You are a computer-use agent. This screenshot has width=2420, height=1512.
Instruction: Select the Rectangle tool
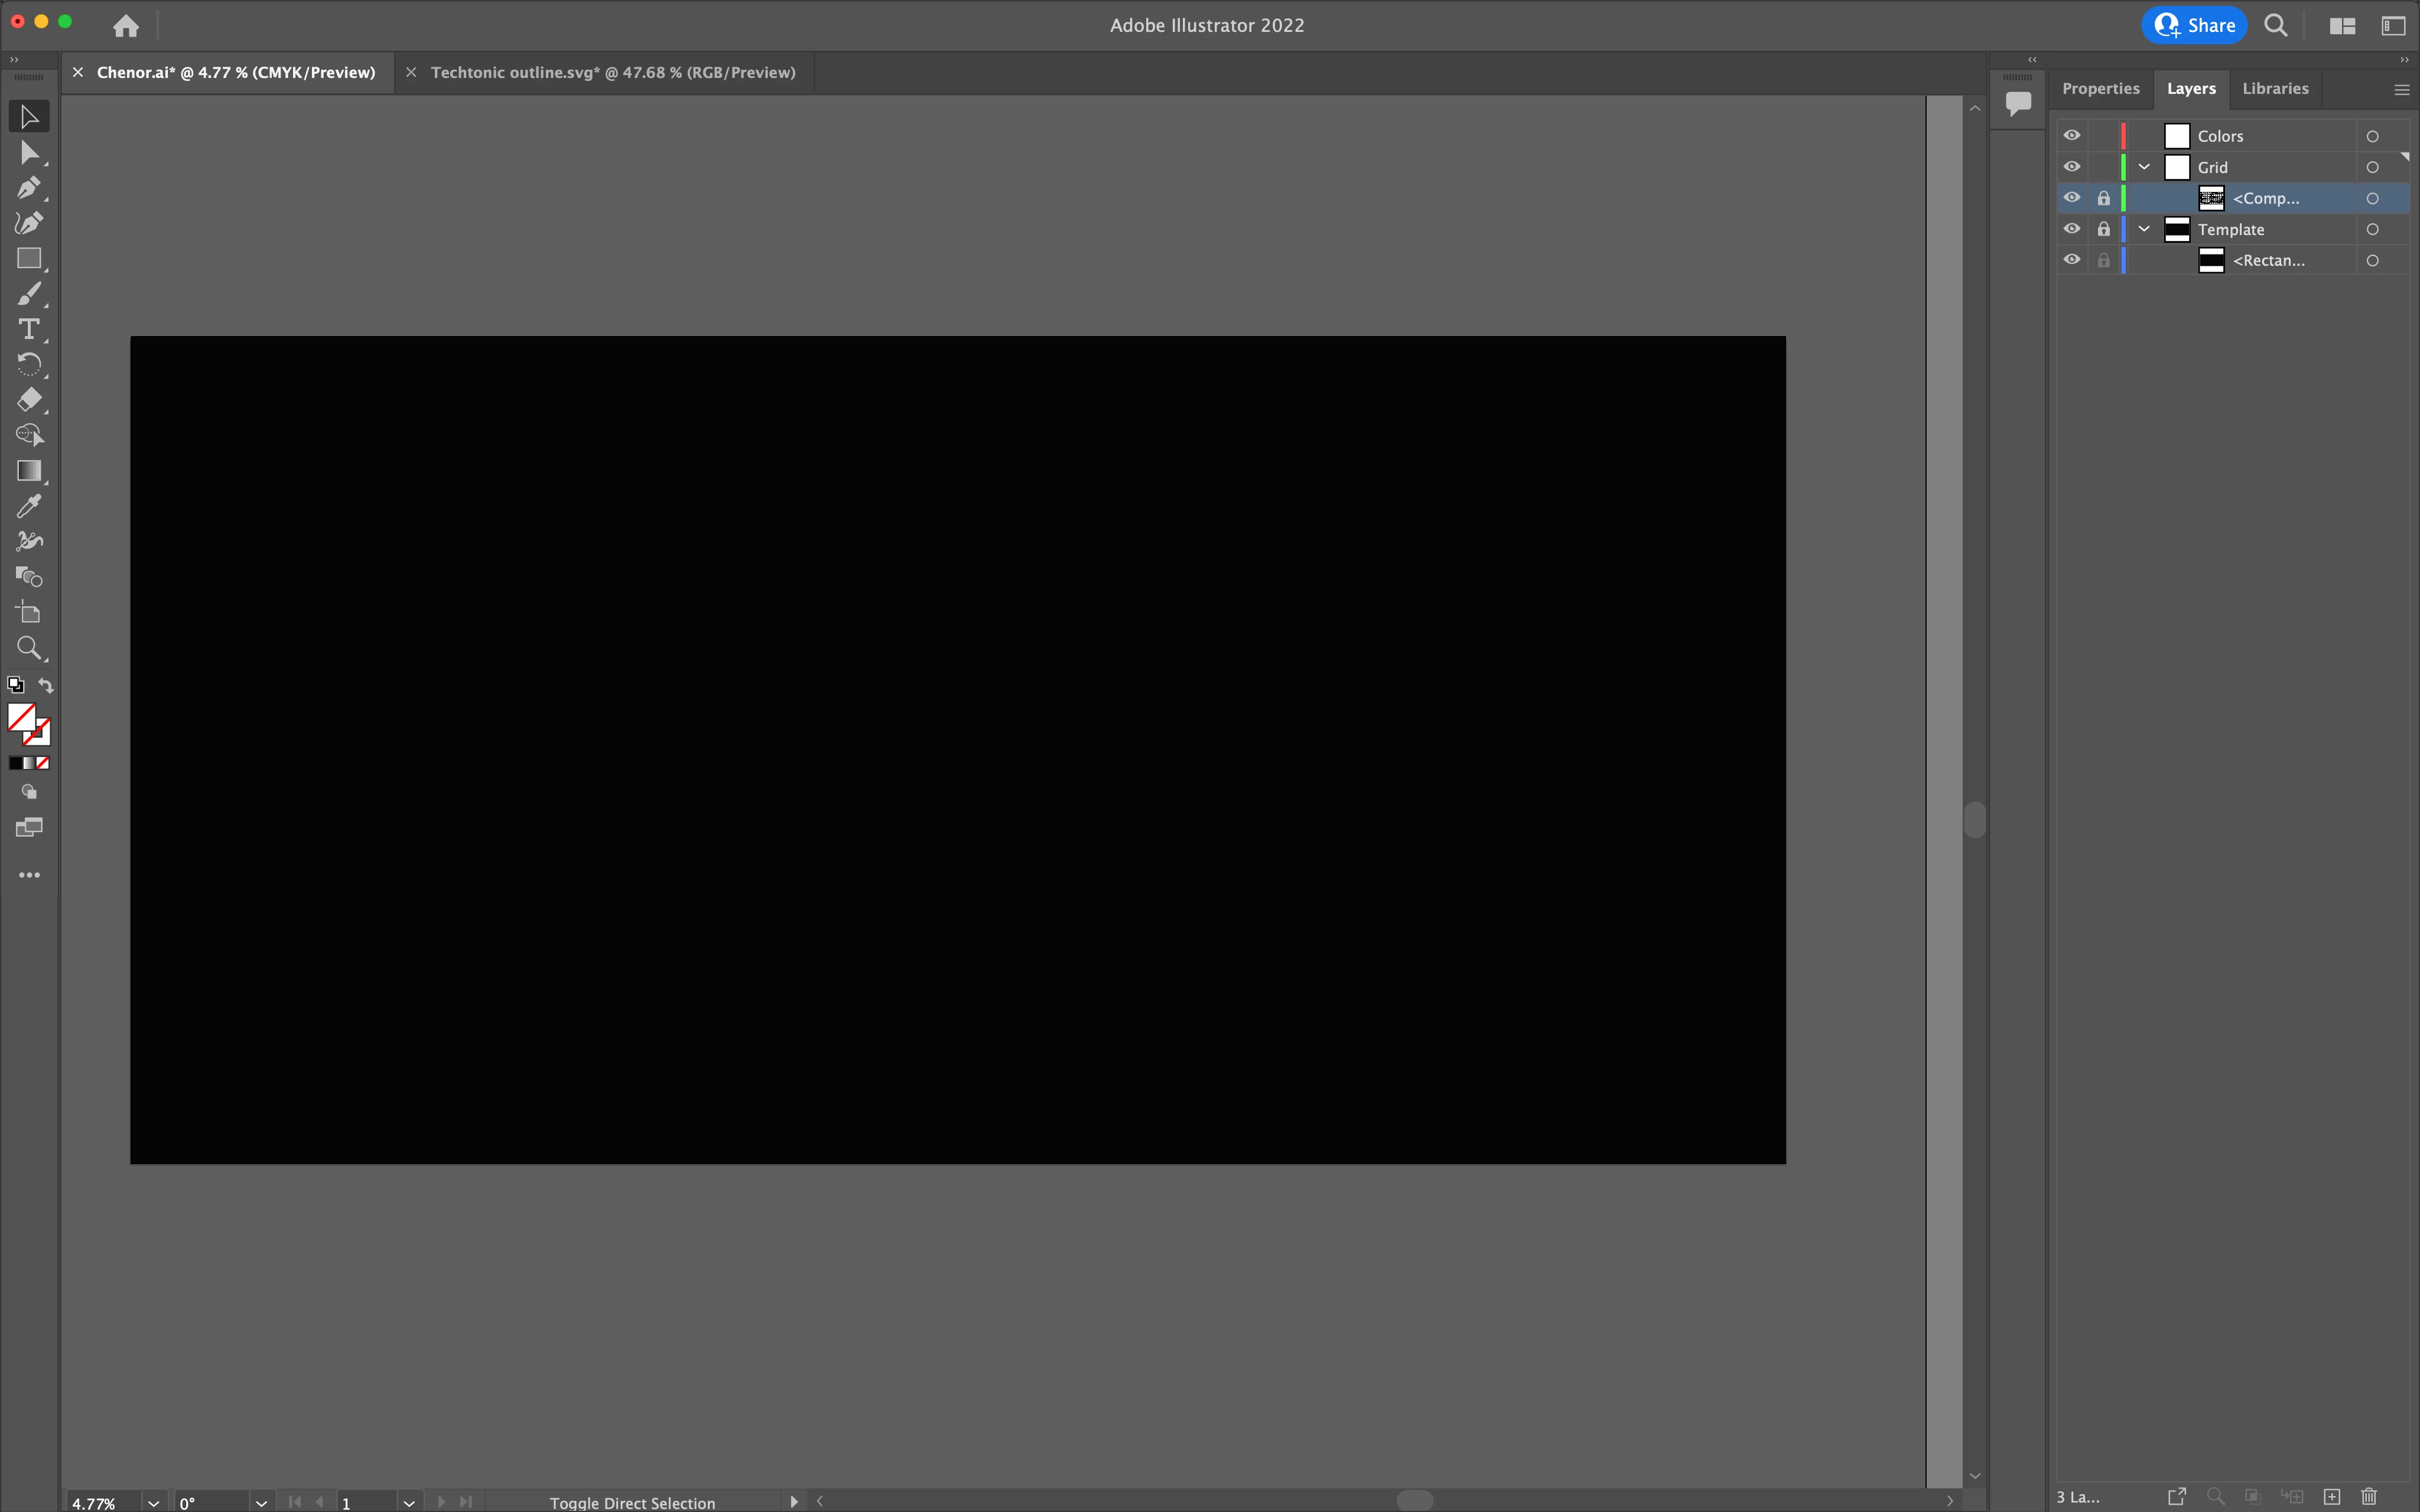tap(28, 258)
